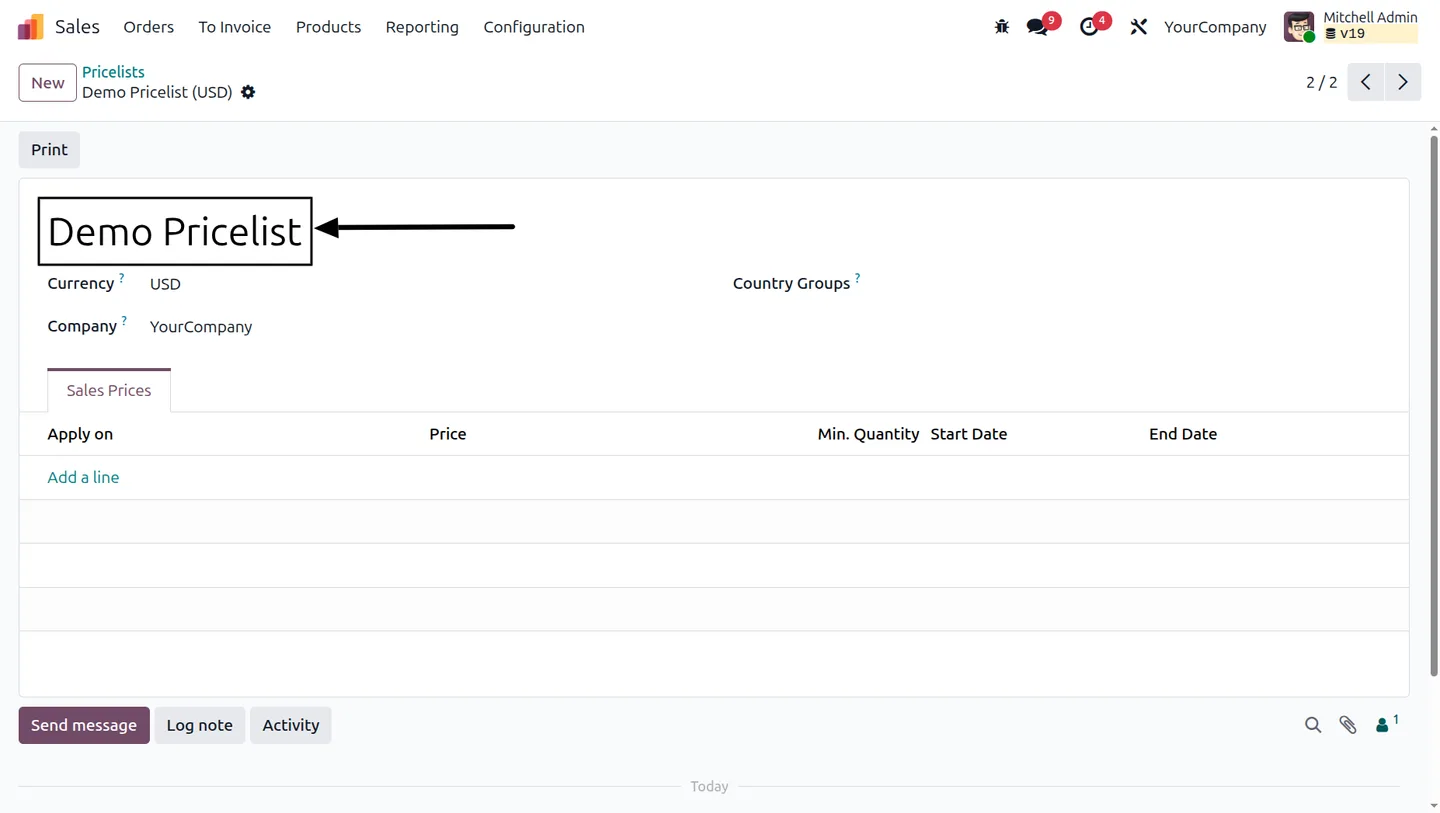Open the Configuration menu
This screenshot has height=813, width=1440.
(534, 27)
